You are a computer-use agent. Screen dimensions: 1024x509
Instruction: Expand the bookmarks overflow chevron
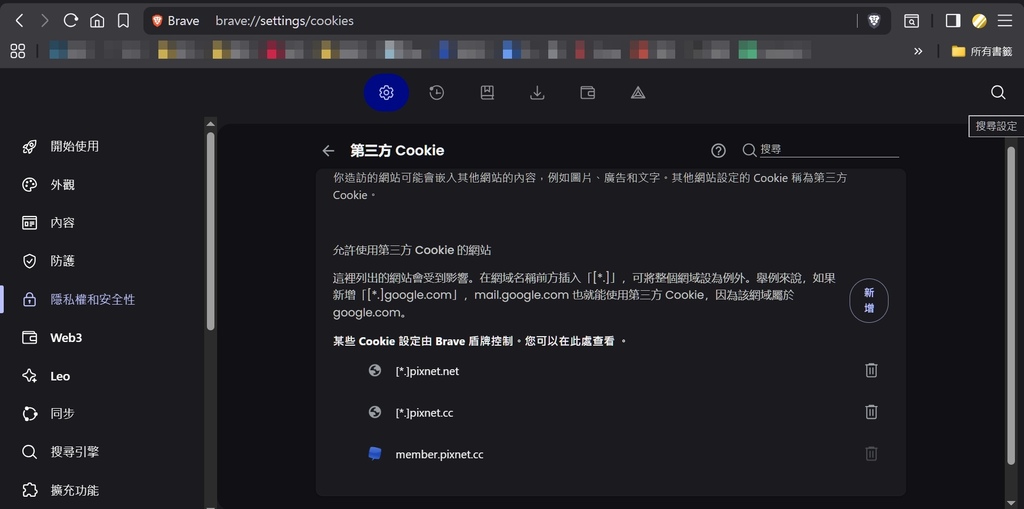(x=918, y=51)
